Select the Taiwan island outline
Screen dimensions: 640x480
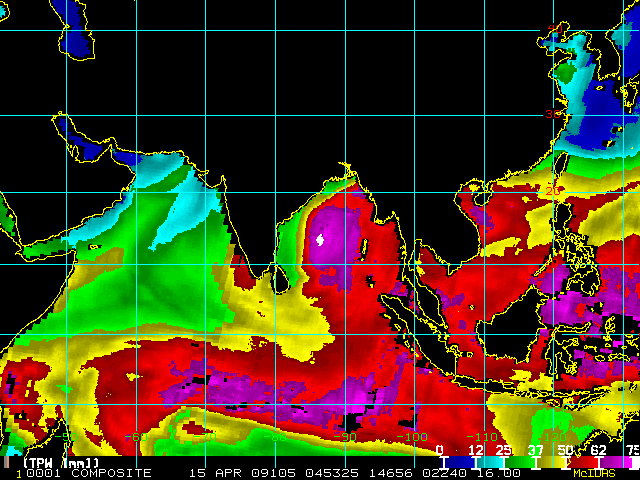562,162
